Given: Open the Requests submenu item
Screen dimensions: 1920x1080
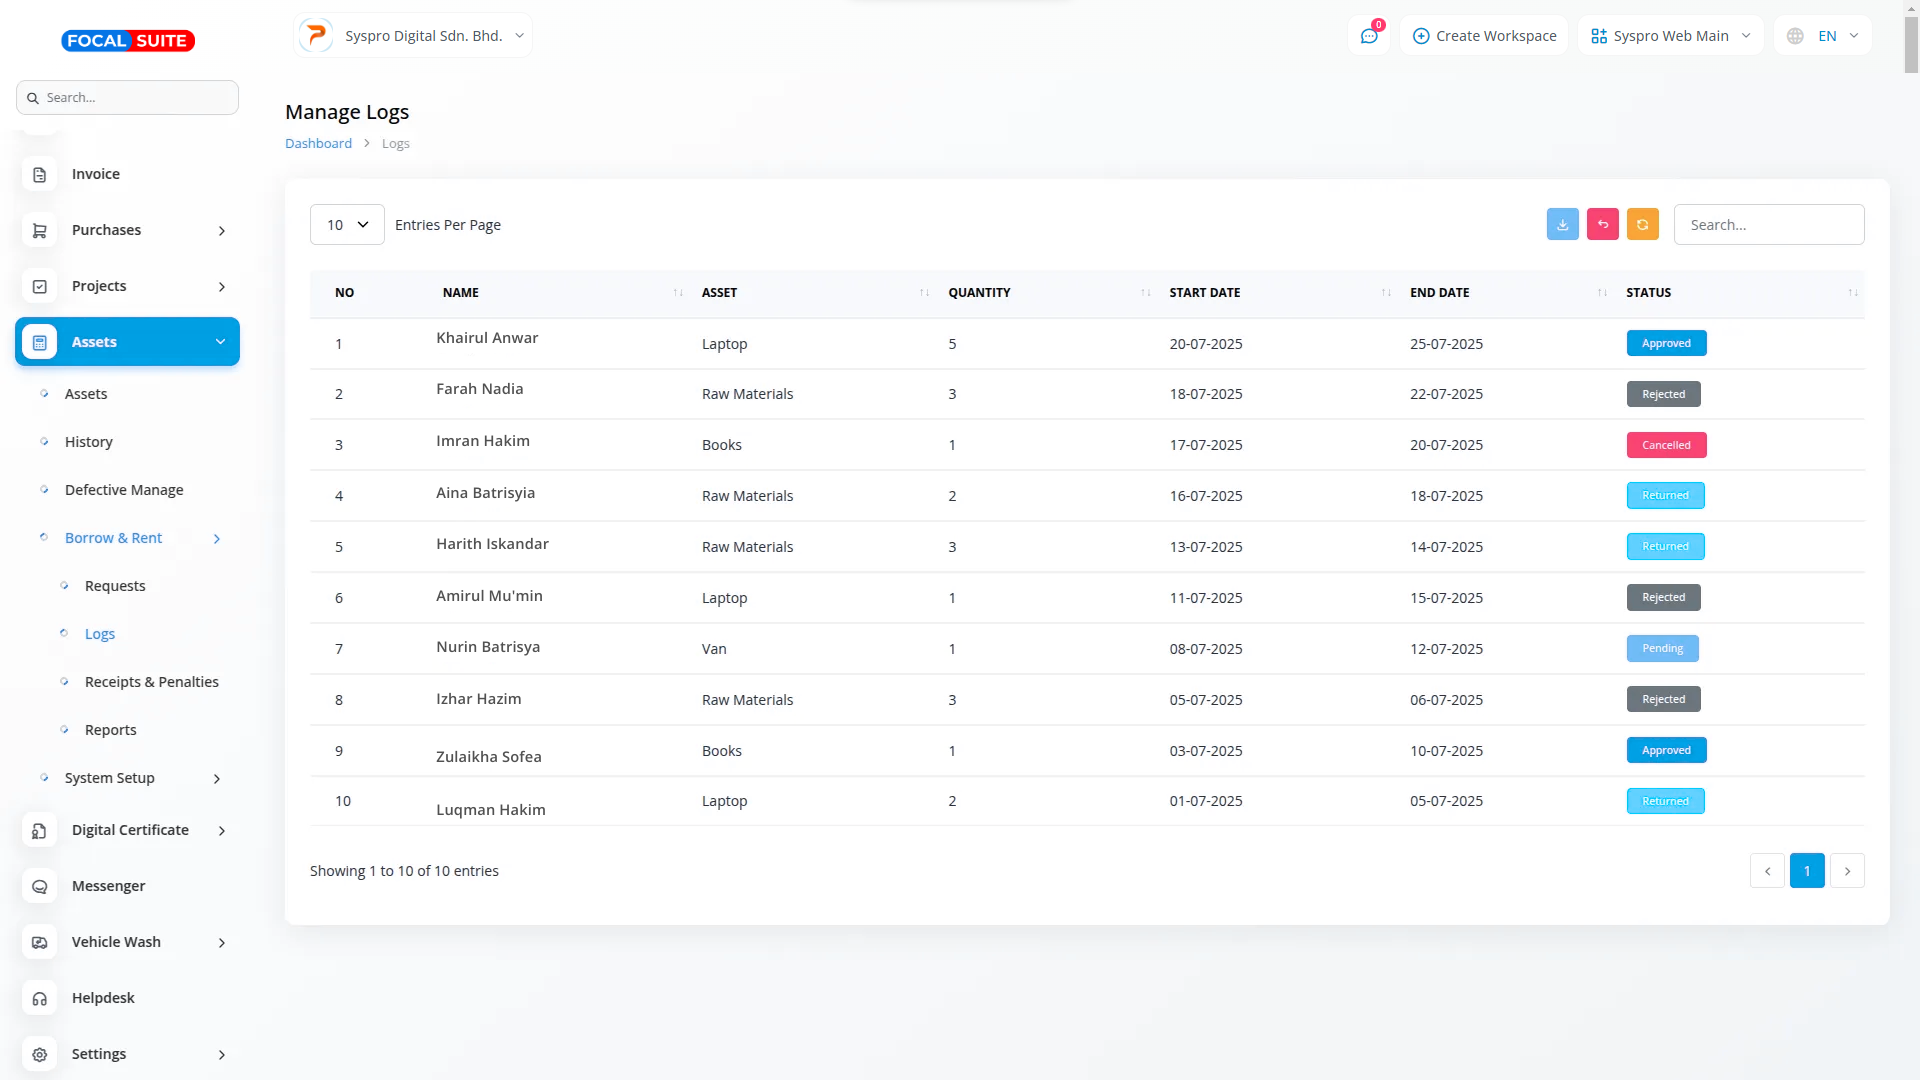Looking at the screenshot, I should pyautogui.click(x=115, y=586).
